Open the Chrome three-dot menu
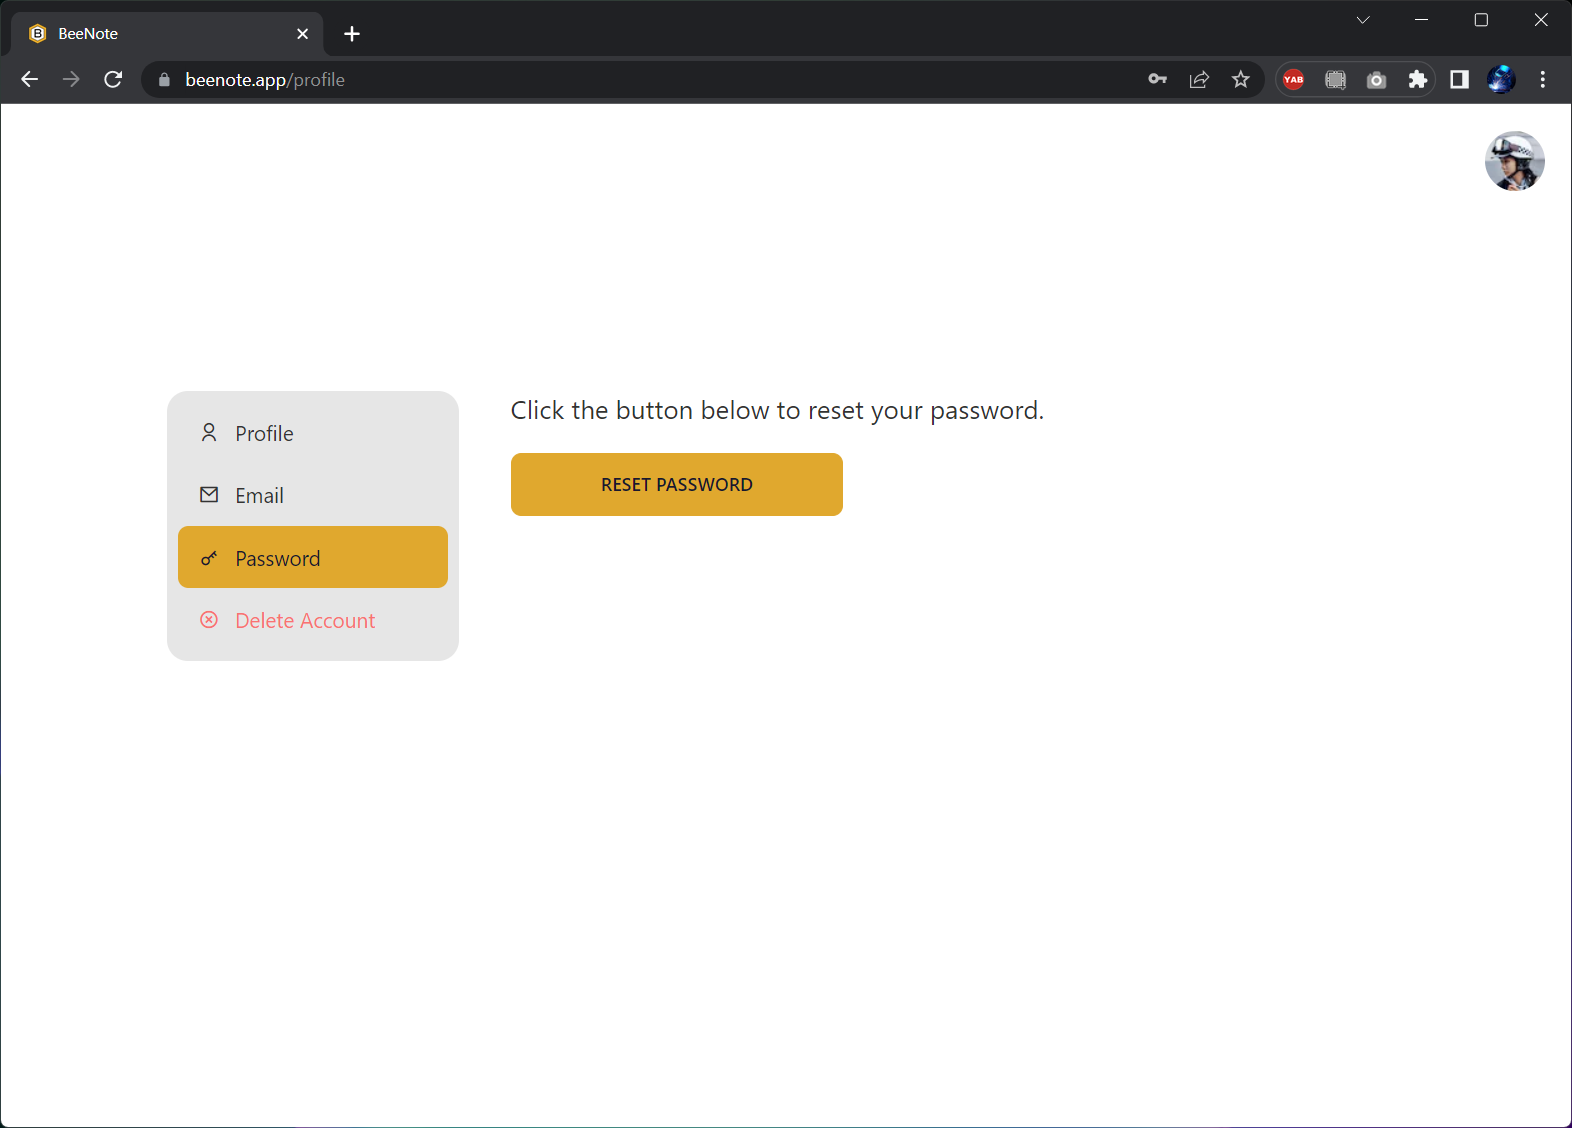This screenshot has height=1128, width=1572. point(1543,79)
